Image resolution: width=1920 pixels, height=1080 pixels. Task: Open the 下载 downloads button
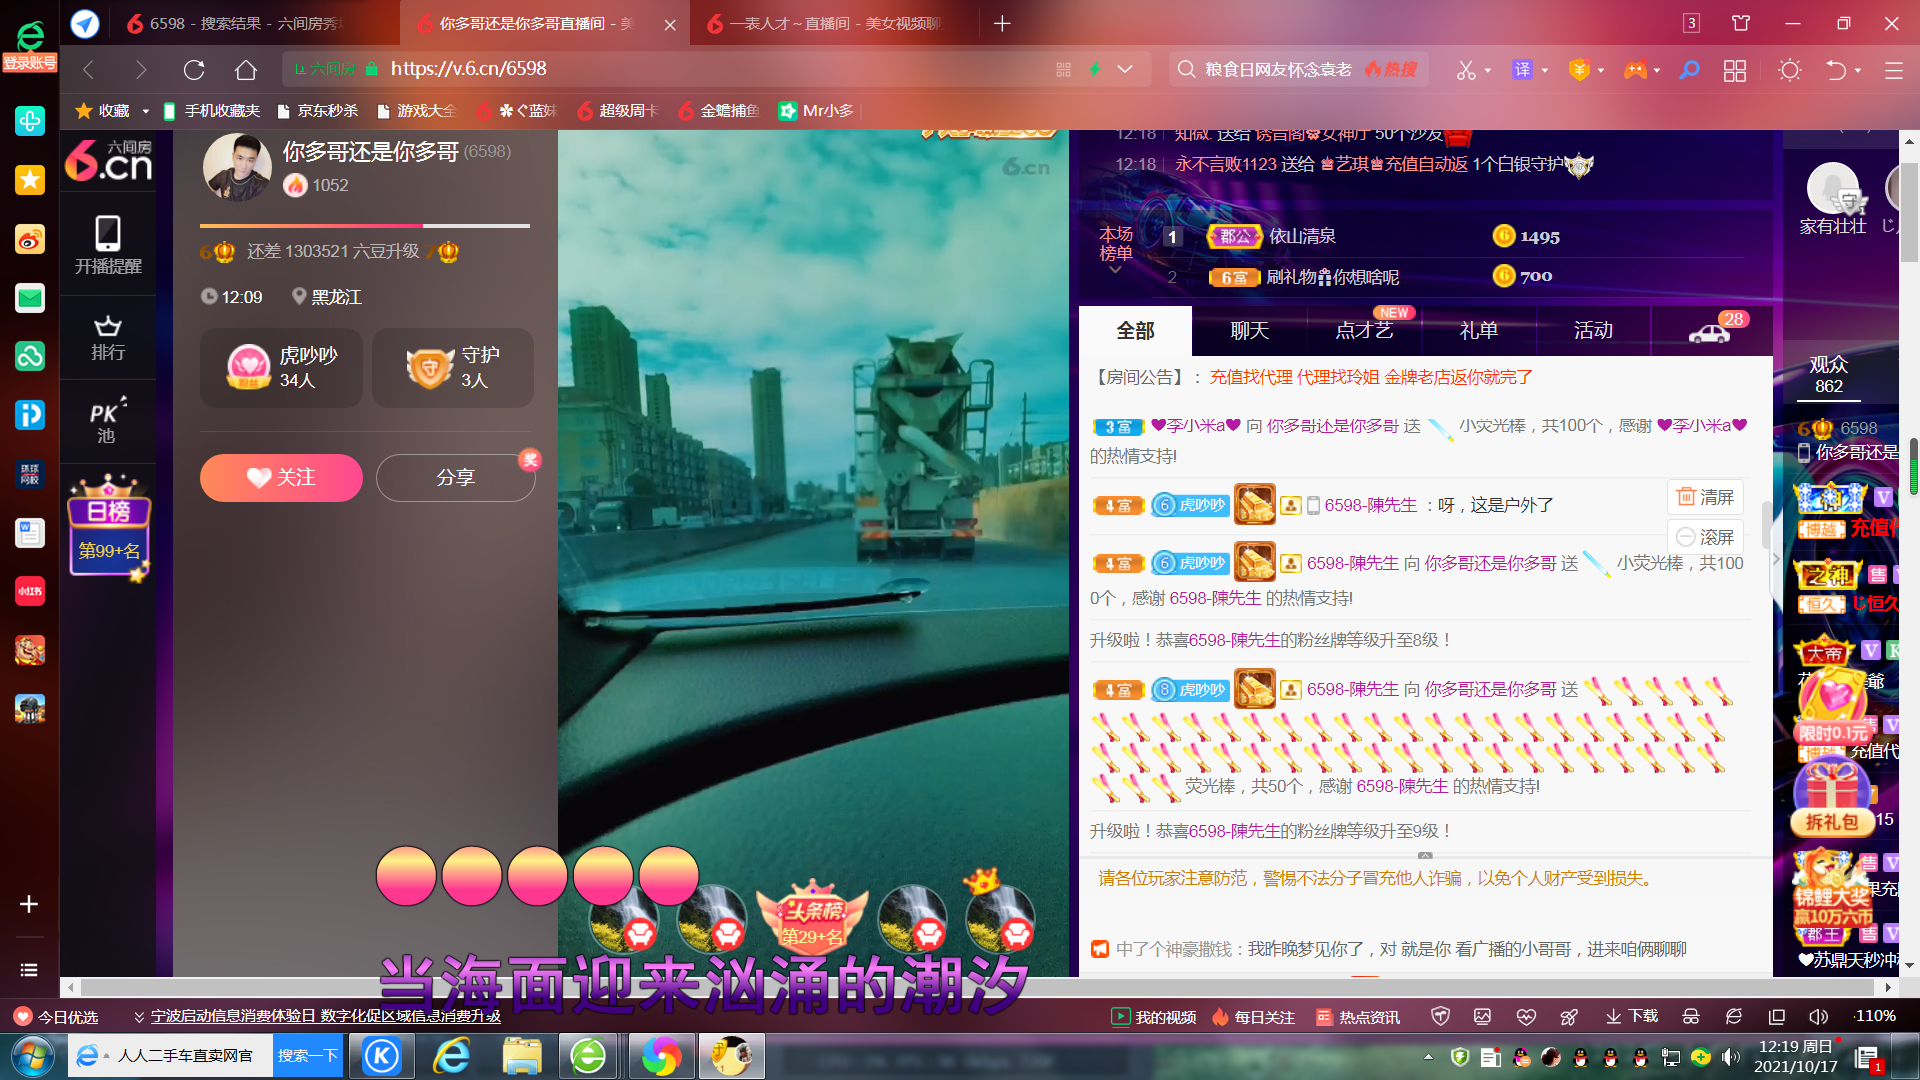[1632, 1017]
